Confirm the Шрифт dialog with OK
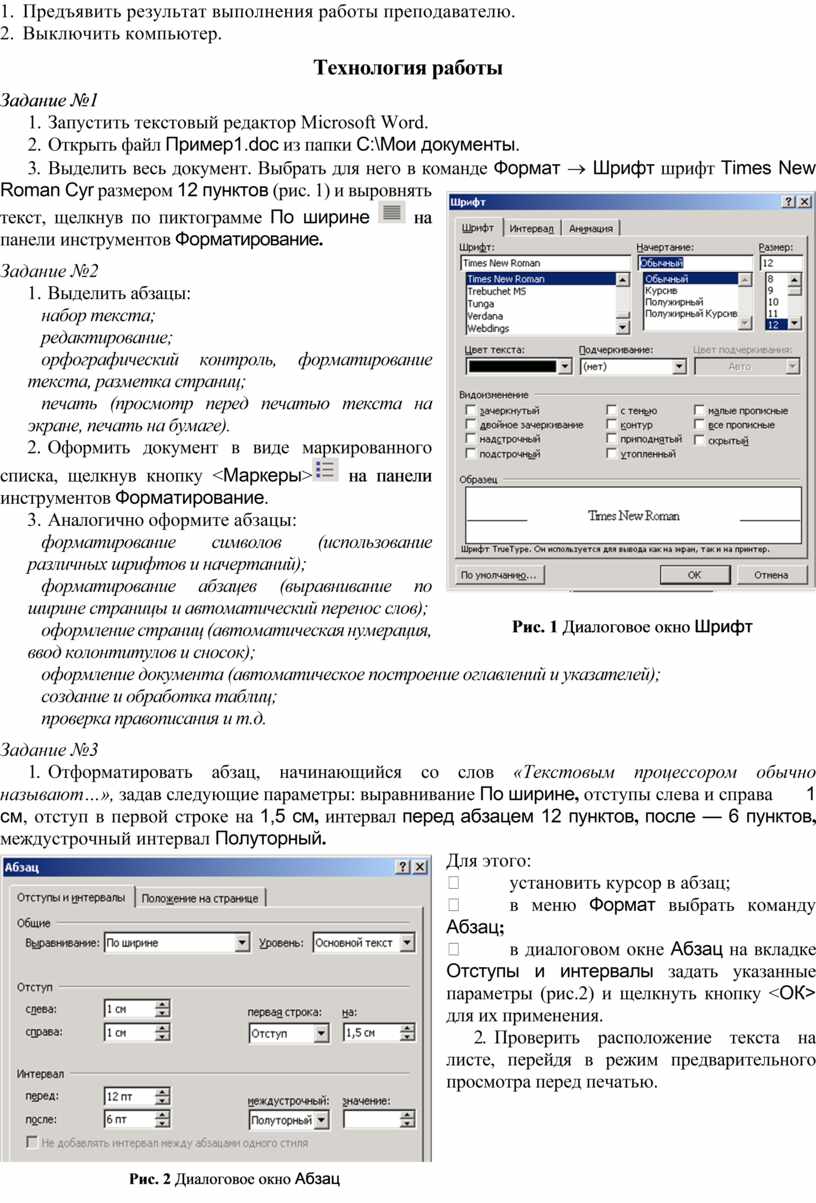Image resolution: width=816 pixels, height=1203 pixels. click(x=694, y=575)
